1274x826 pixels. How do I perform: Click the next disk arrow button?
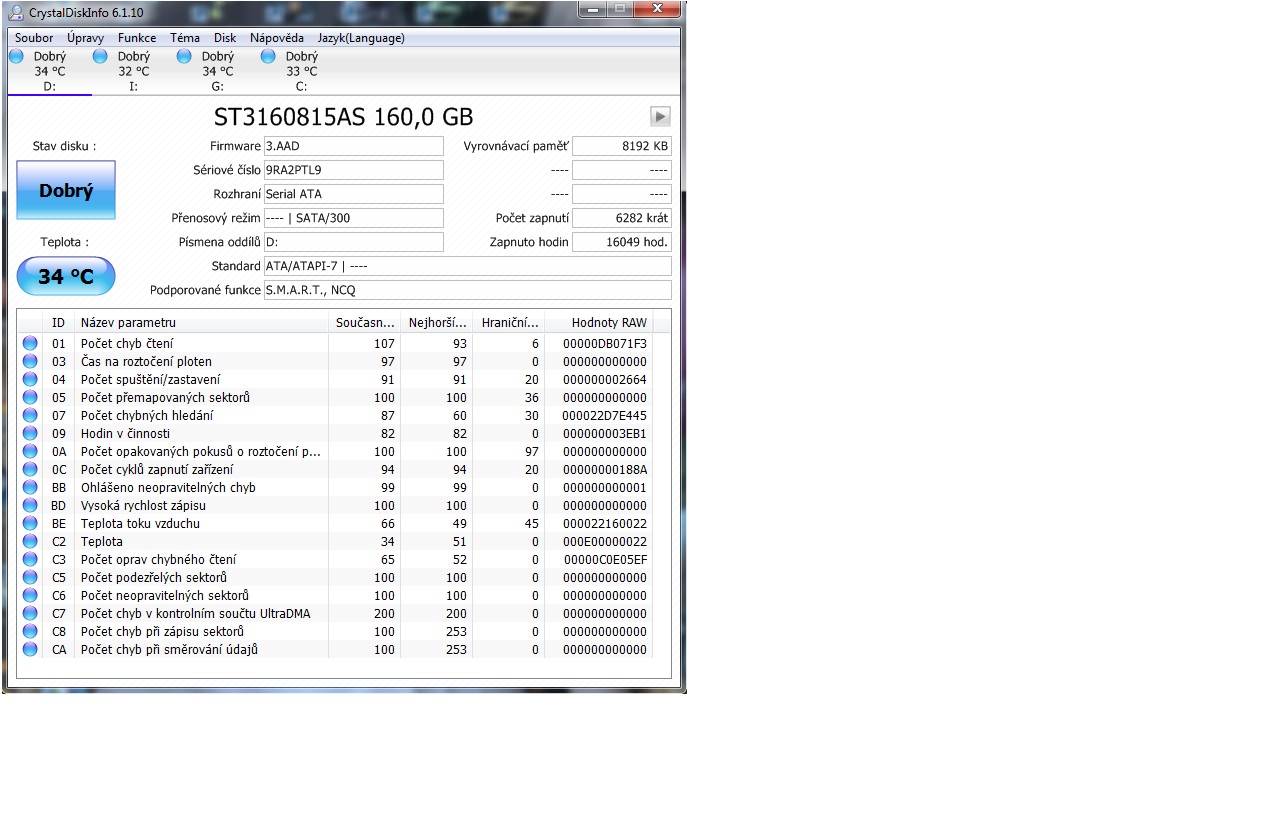(660, 116)
